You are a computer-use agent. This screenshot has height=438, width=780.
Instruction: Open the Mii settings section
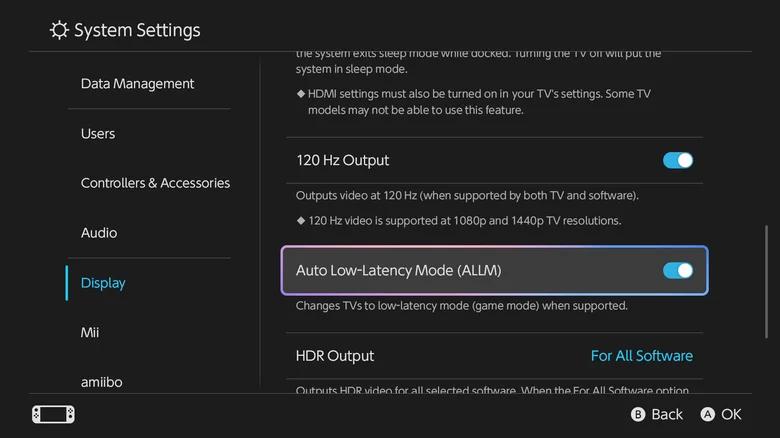[x=90, y=332]
